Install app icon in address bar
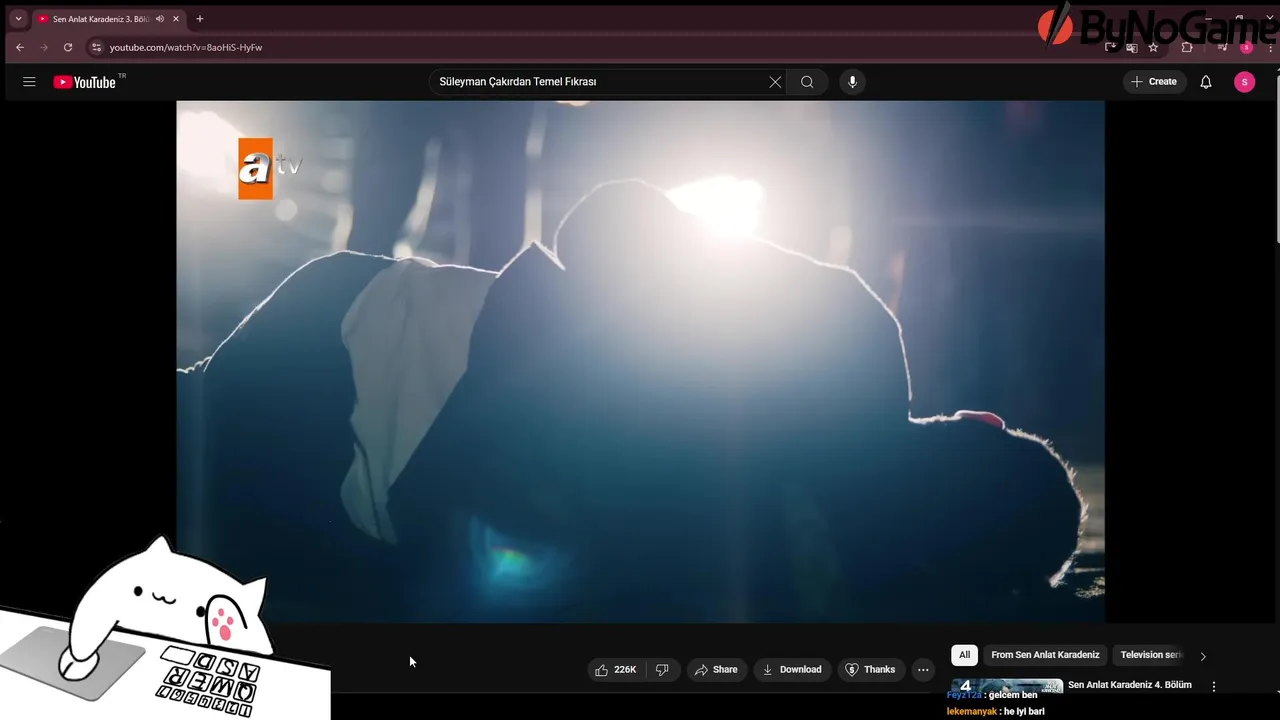This screenshot has height=720, width=1280. 1111,47
